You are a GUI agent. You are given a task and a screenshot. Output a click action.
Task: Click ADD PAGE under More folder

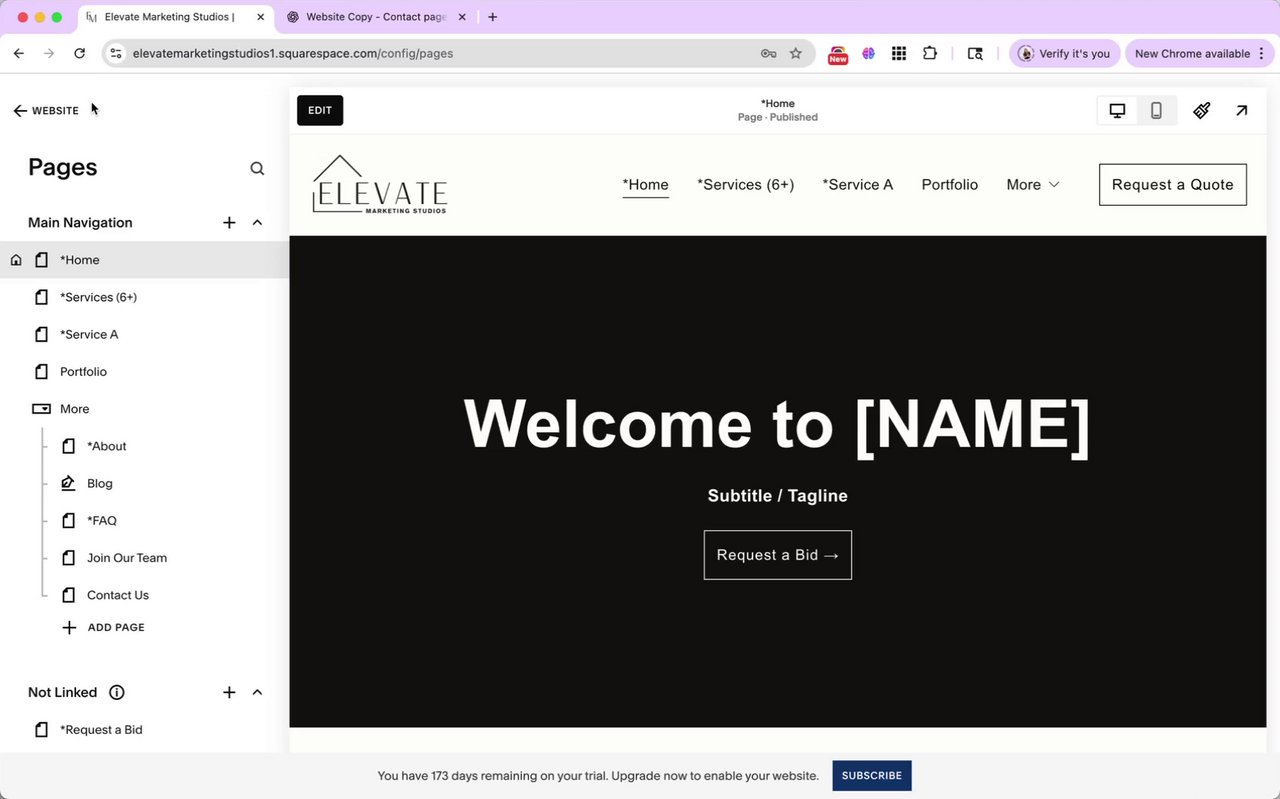point(103,627)
